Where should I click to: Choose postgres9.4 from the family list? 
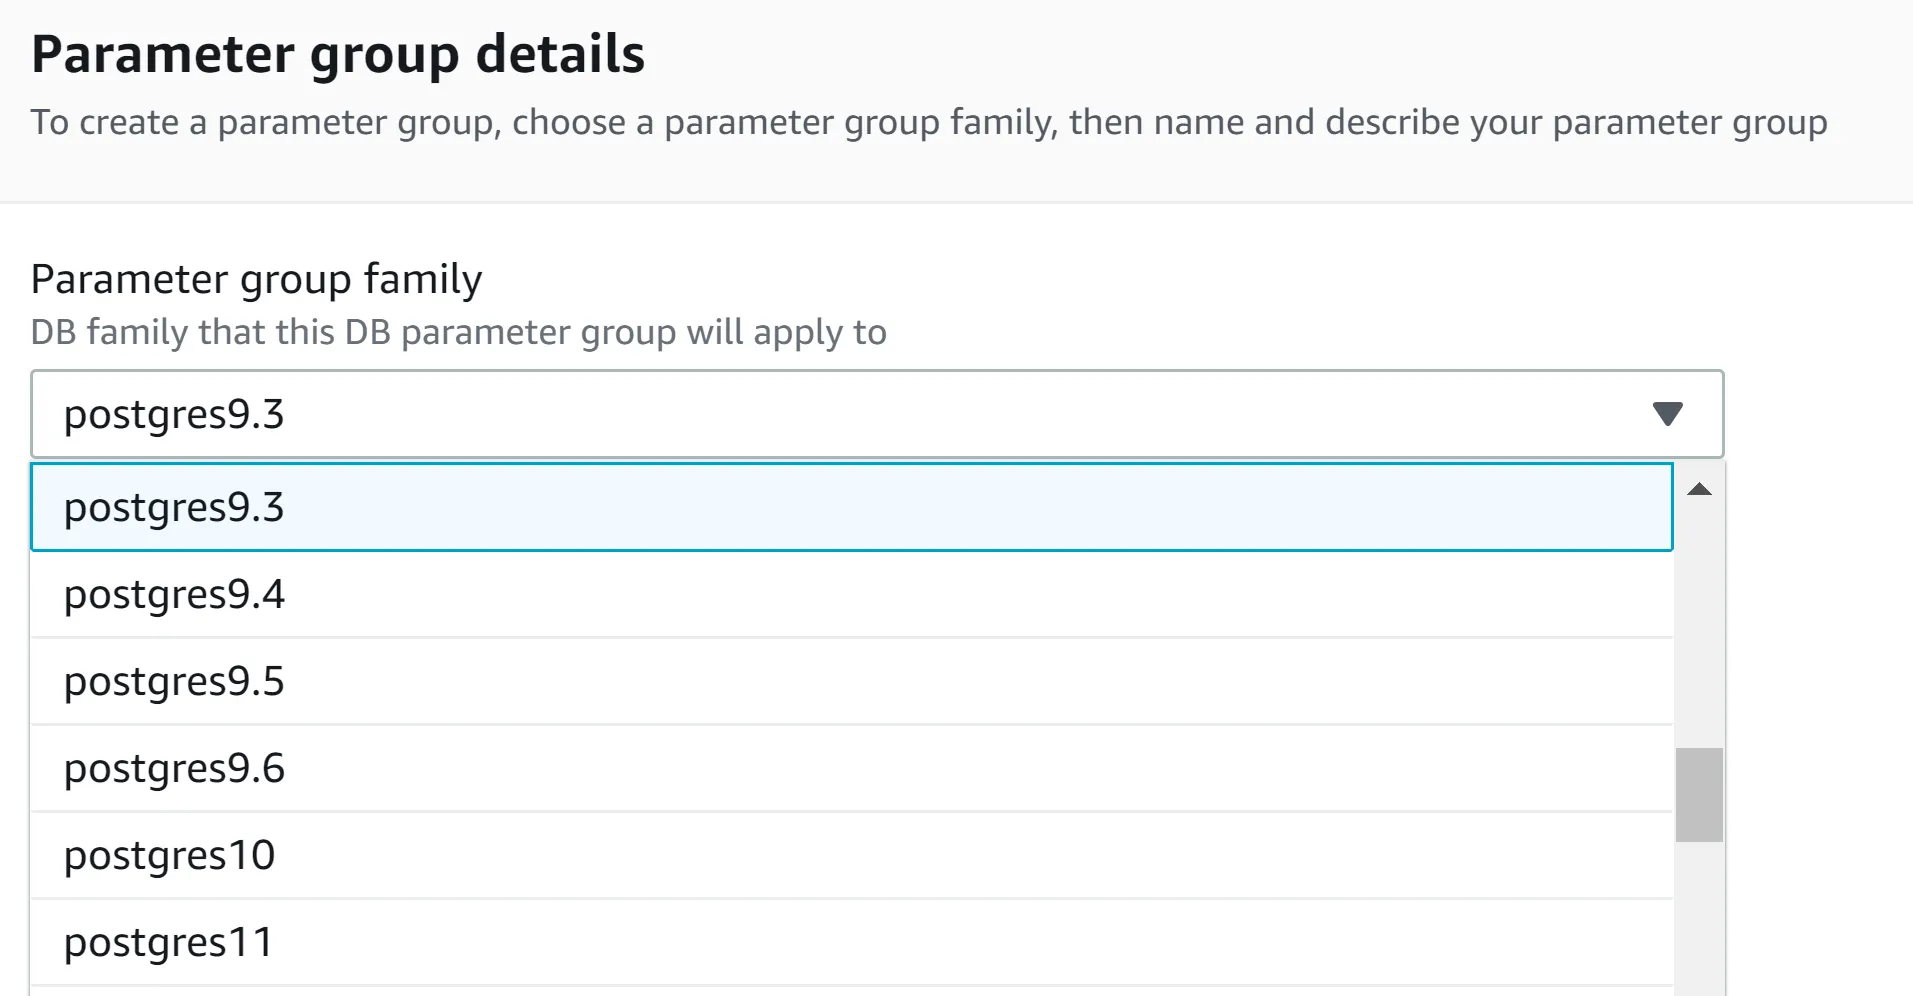coord(850,594)
